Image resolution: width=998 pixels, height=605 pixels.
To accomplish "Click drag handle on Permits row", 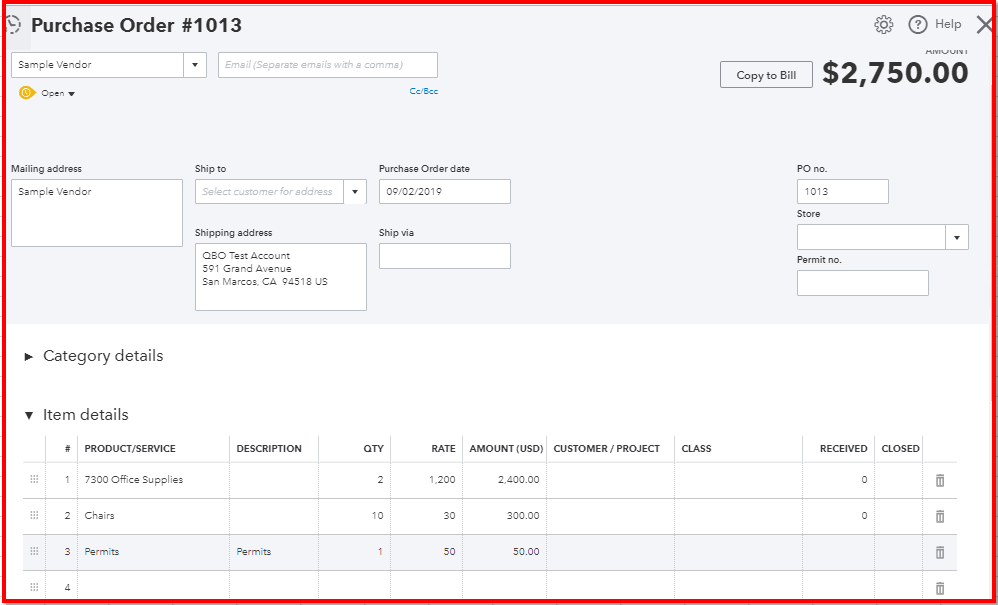I will point(34,552).
